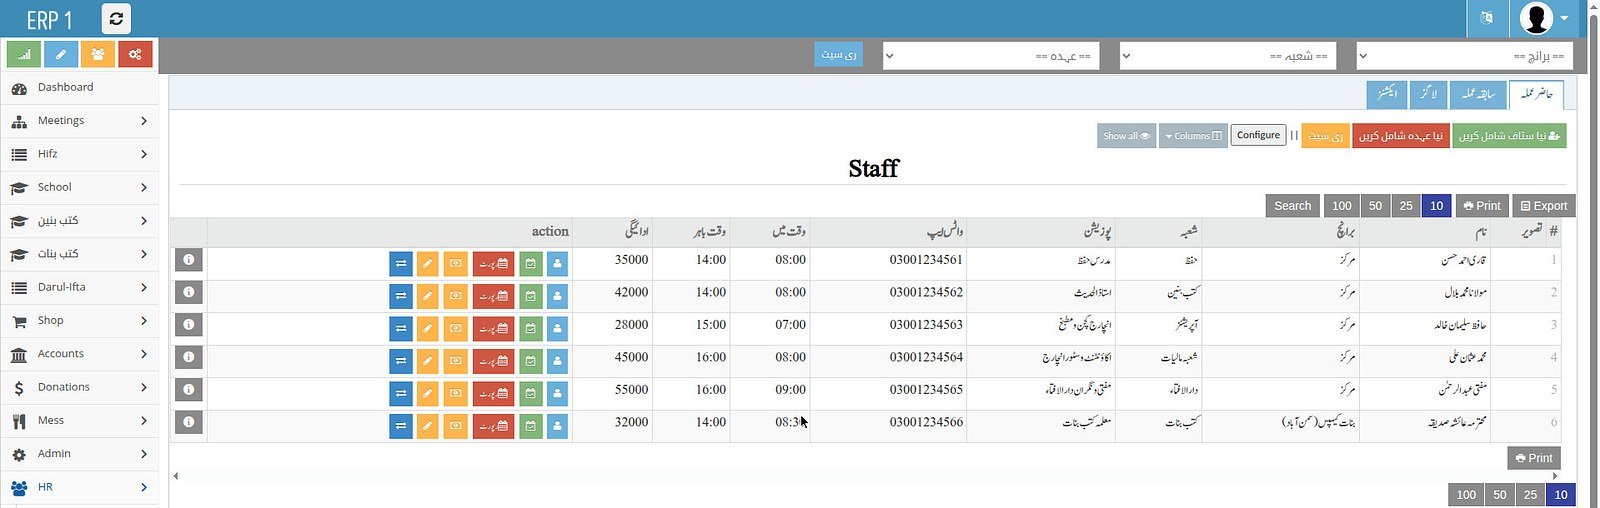Switch to the ایکشنز actions tab

tap(1387, 94)
